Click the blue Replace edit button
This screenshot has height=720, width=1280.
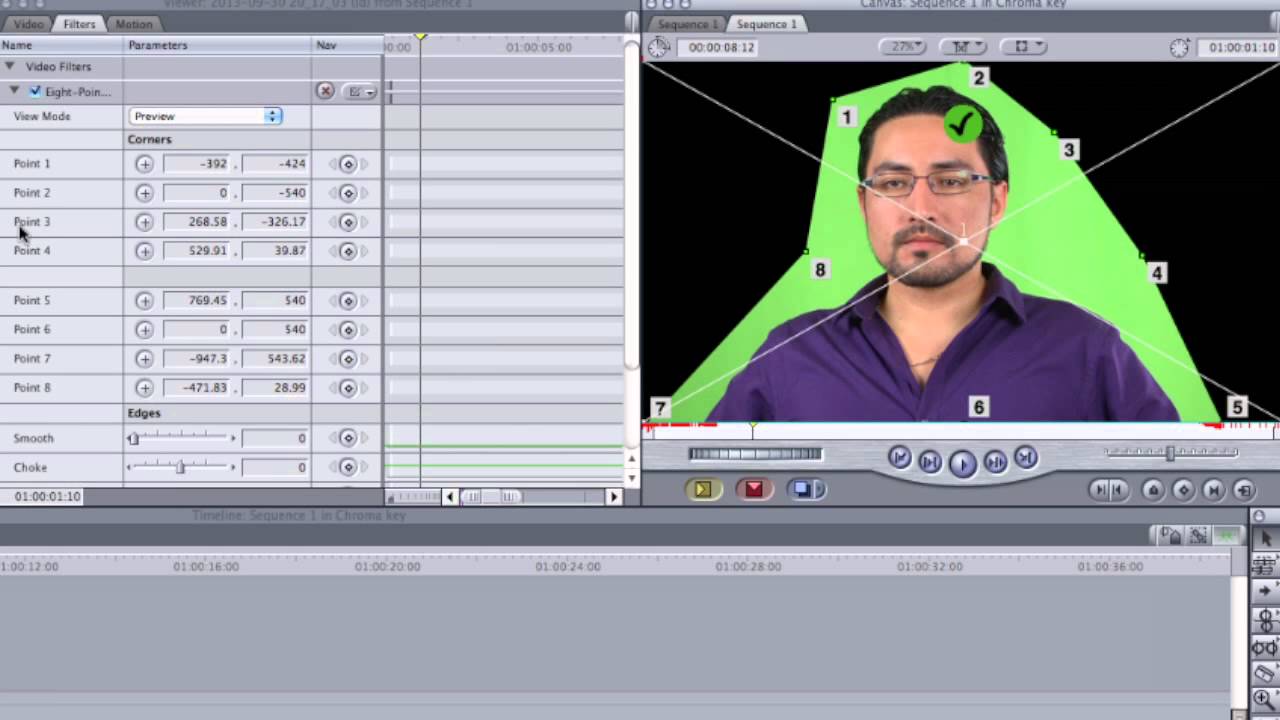tap(801, 489)
